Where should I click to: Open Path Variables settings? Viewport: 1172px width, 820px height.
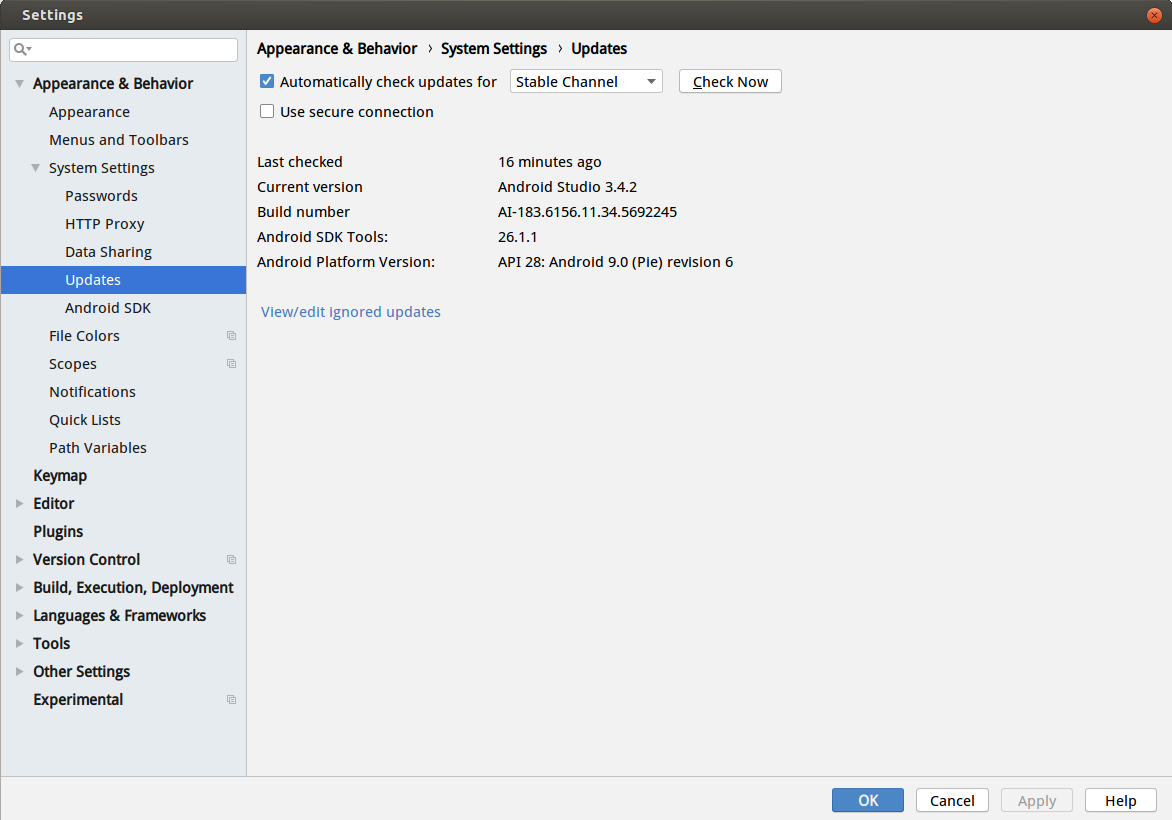(98, 448)
